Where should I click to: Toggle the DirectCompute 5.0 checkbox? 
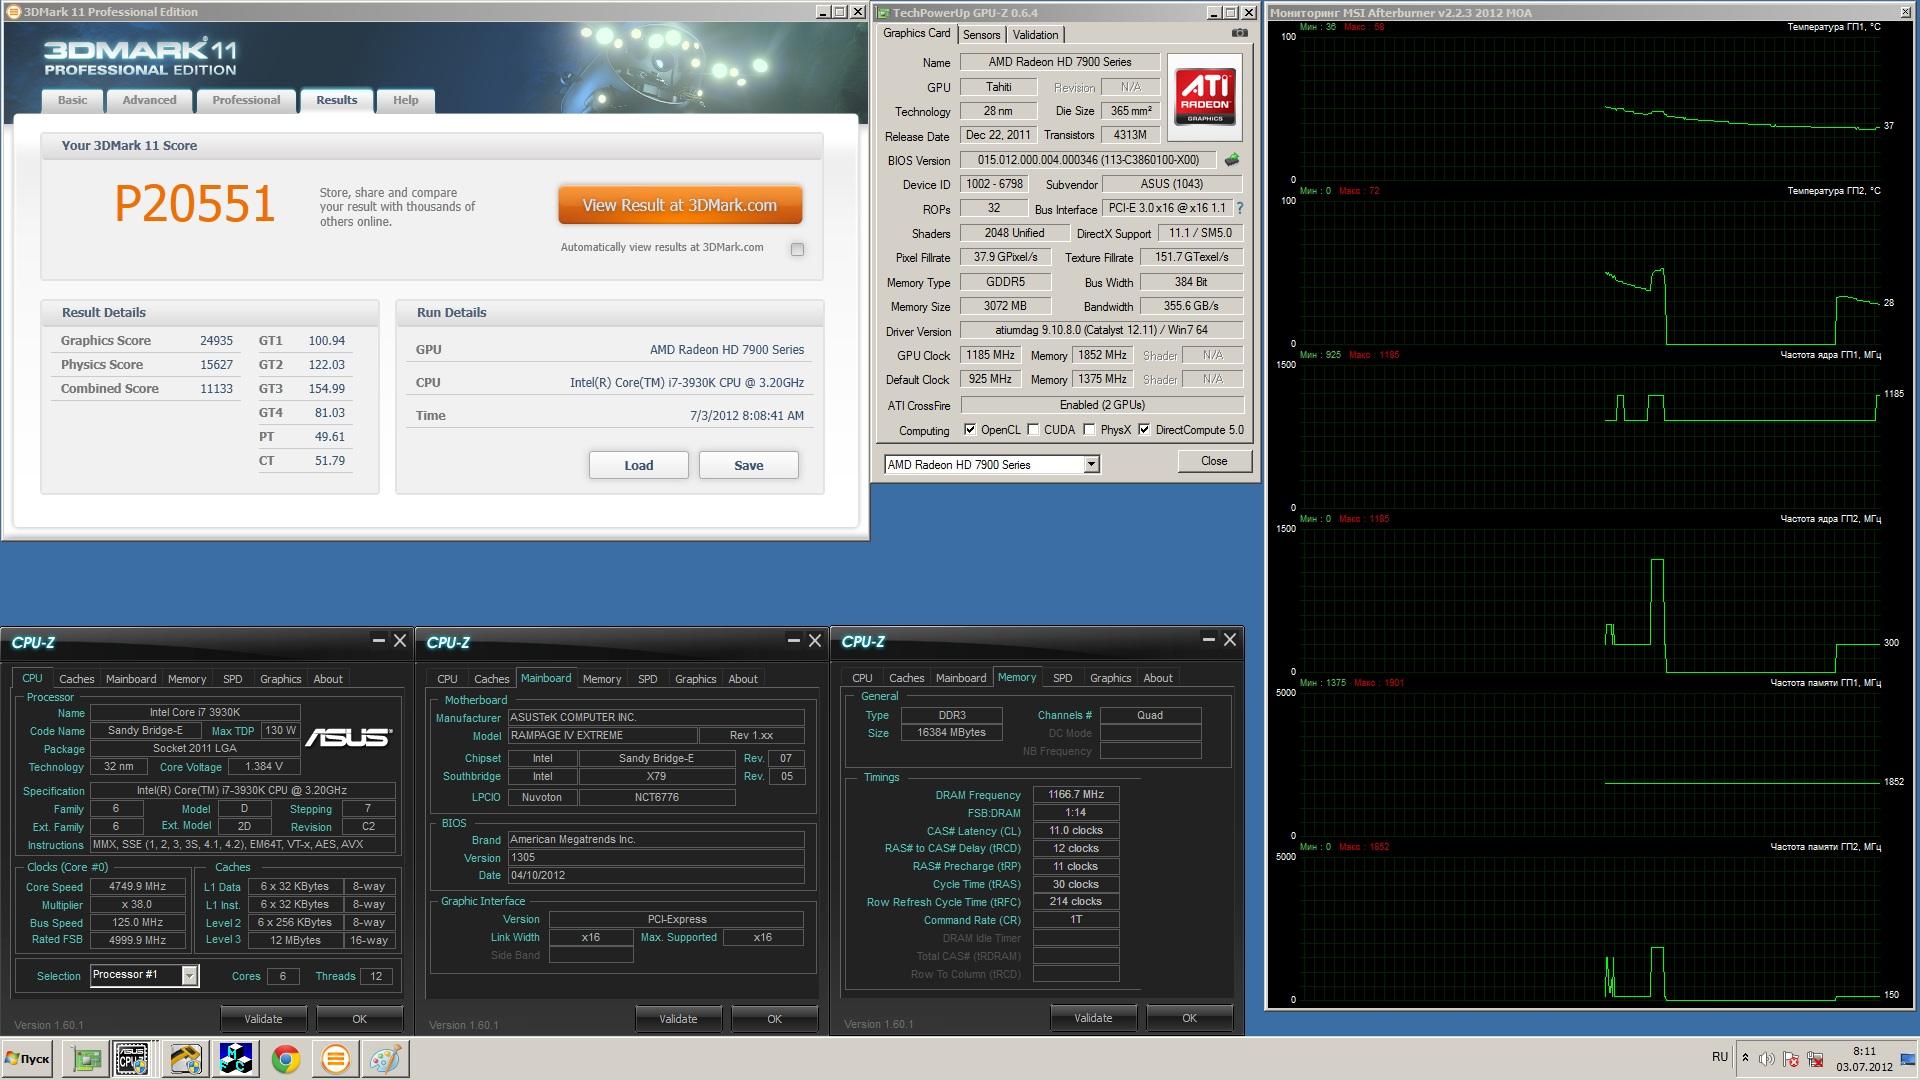click(1144, 430)
